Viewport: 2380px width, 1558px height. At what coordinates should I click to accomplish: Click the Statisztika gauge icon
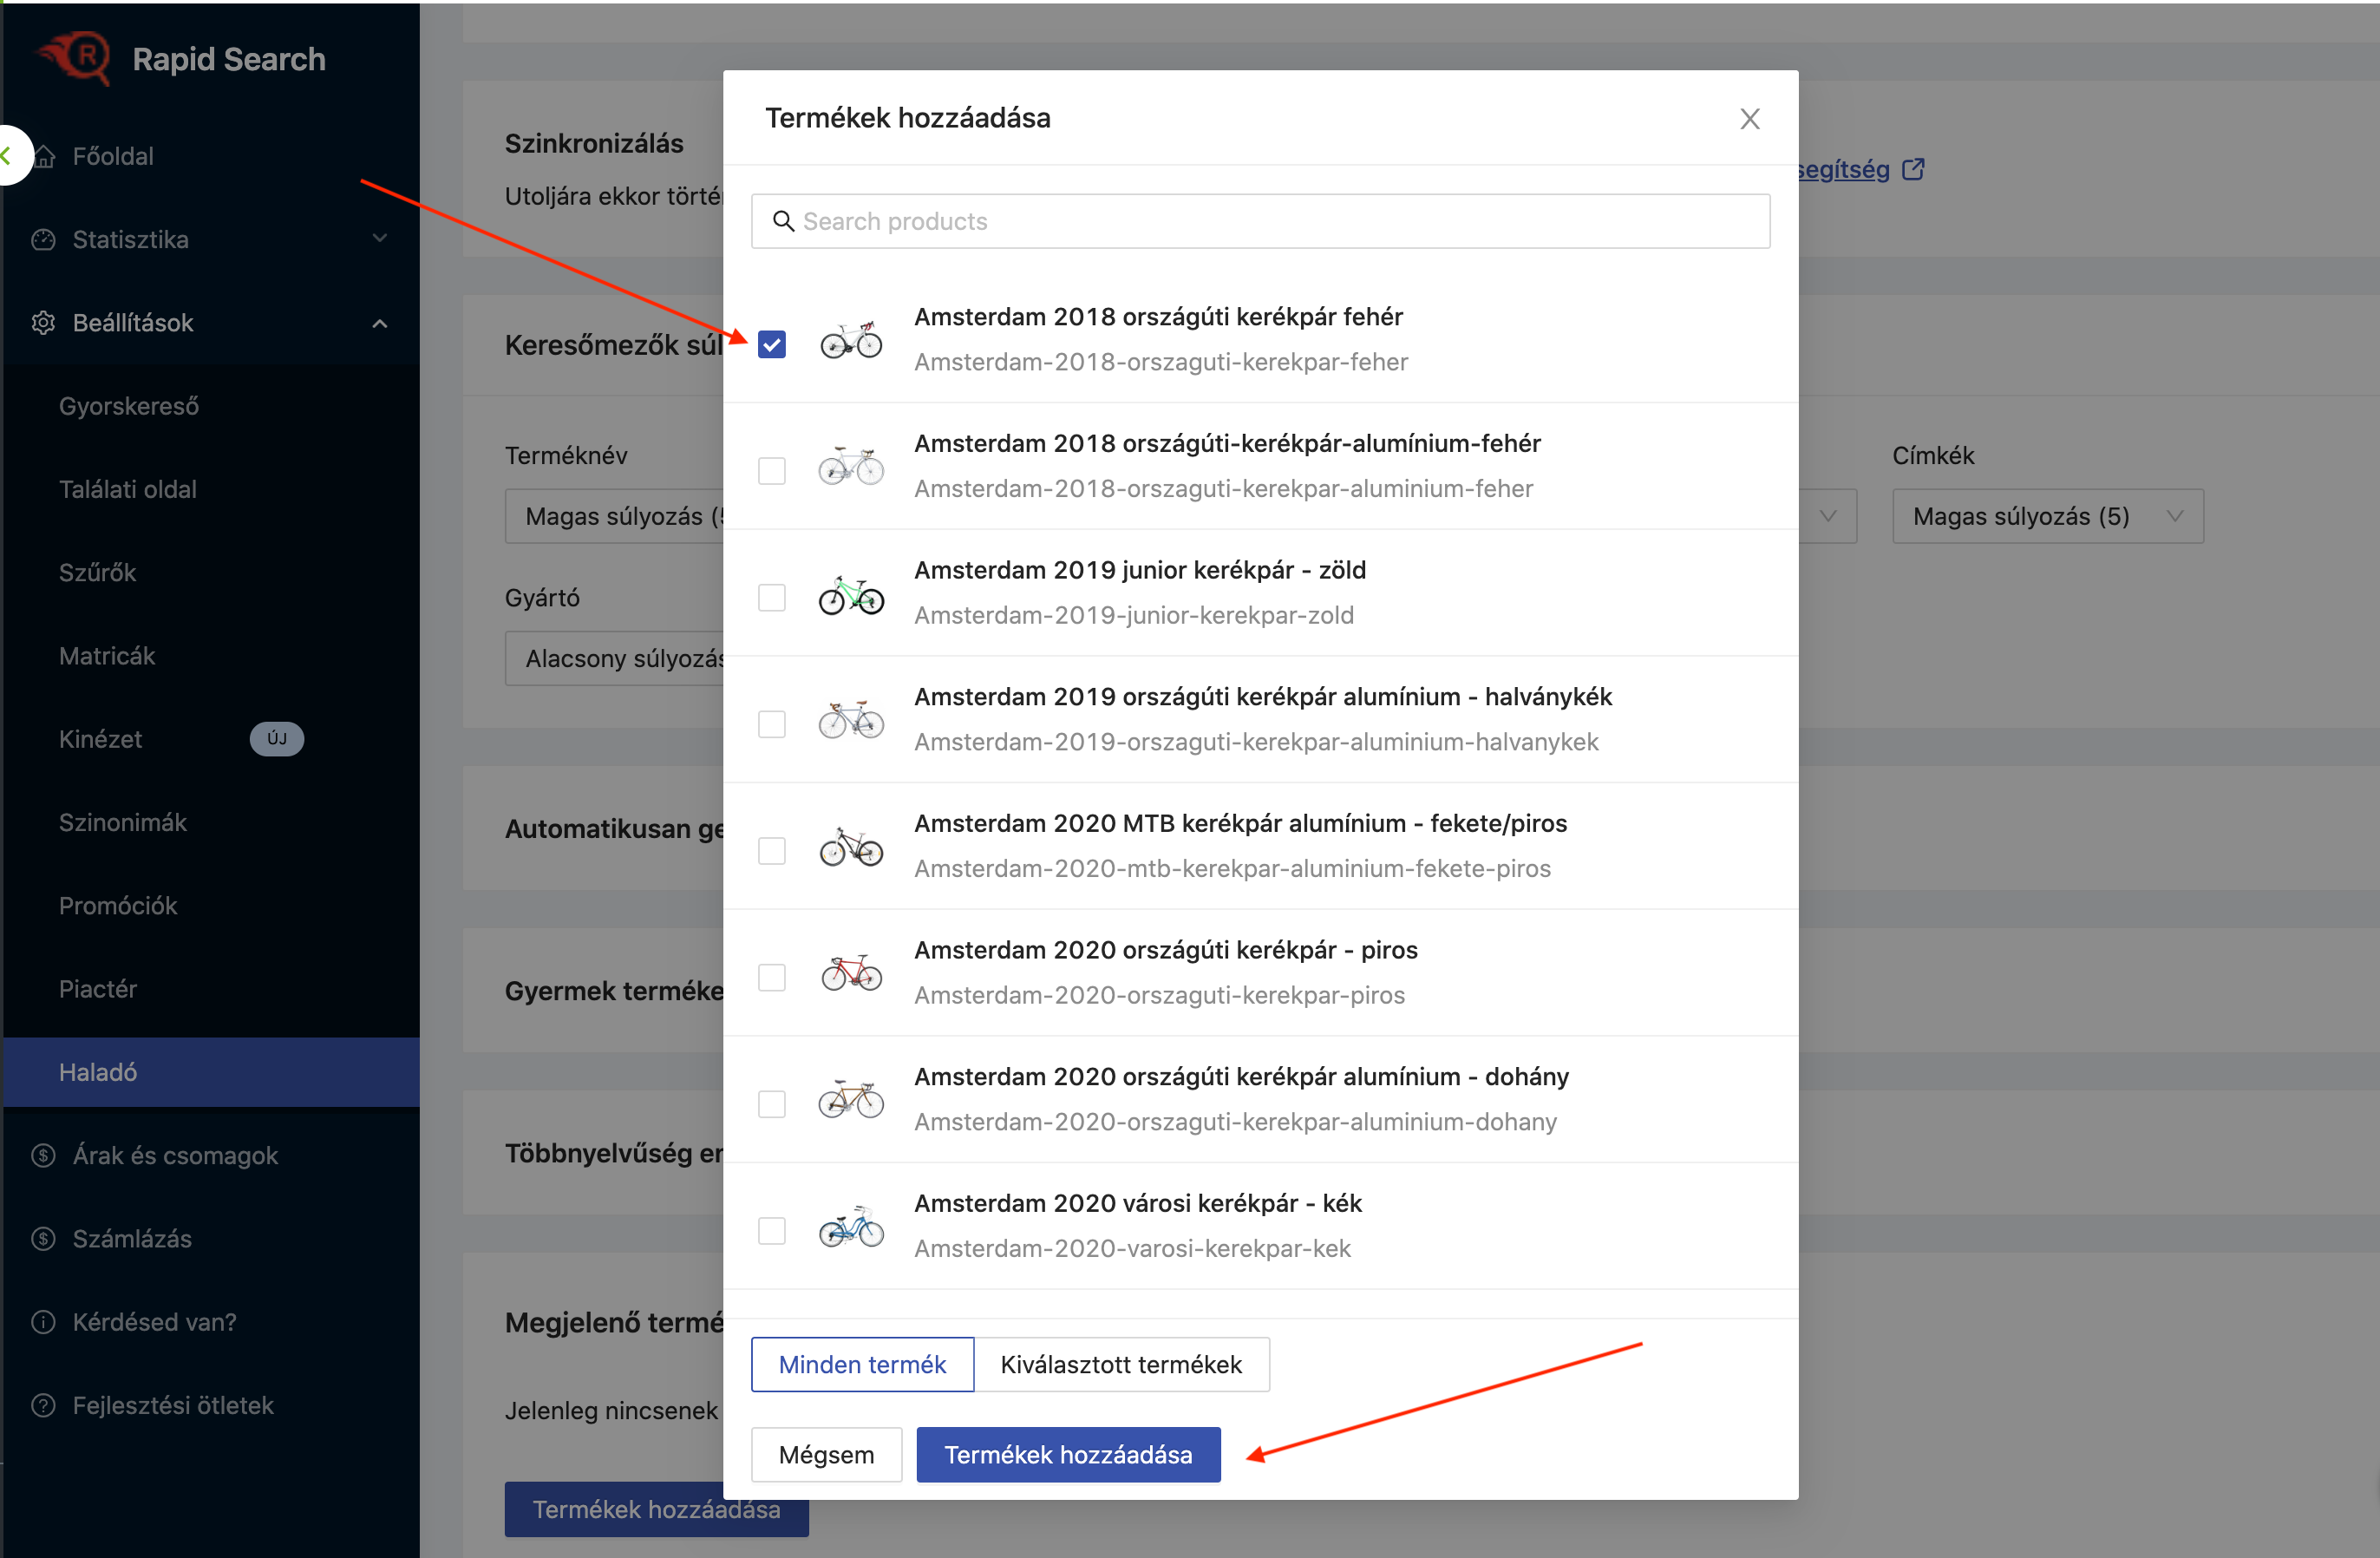tap(43, 240)
